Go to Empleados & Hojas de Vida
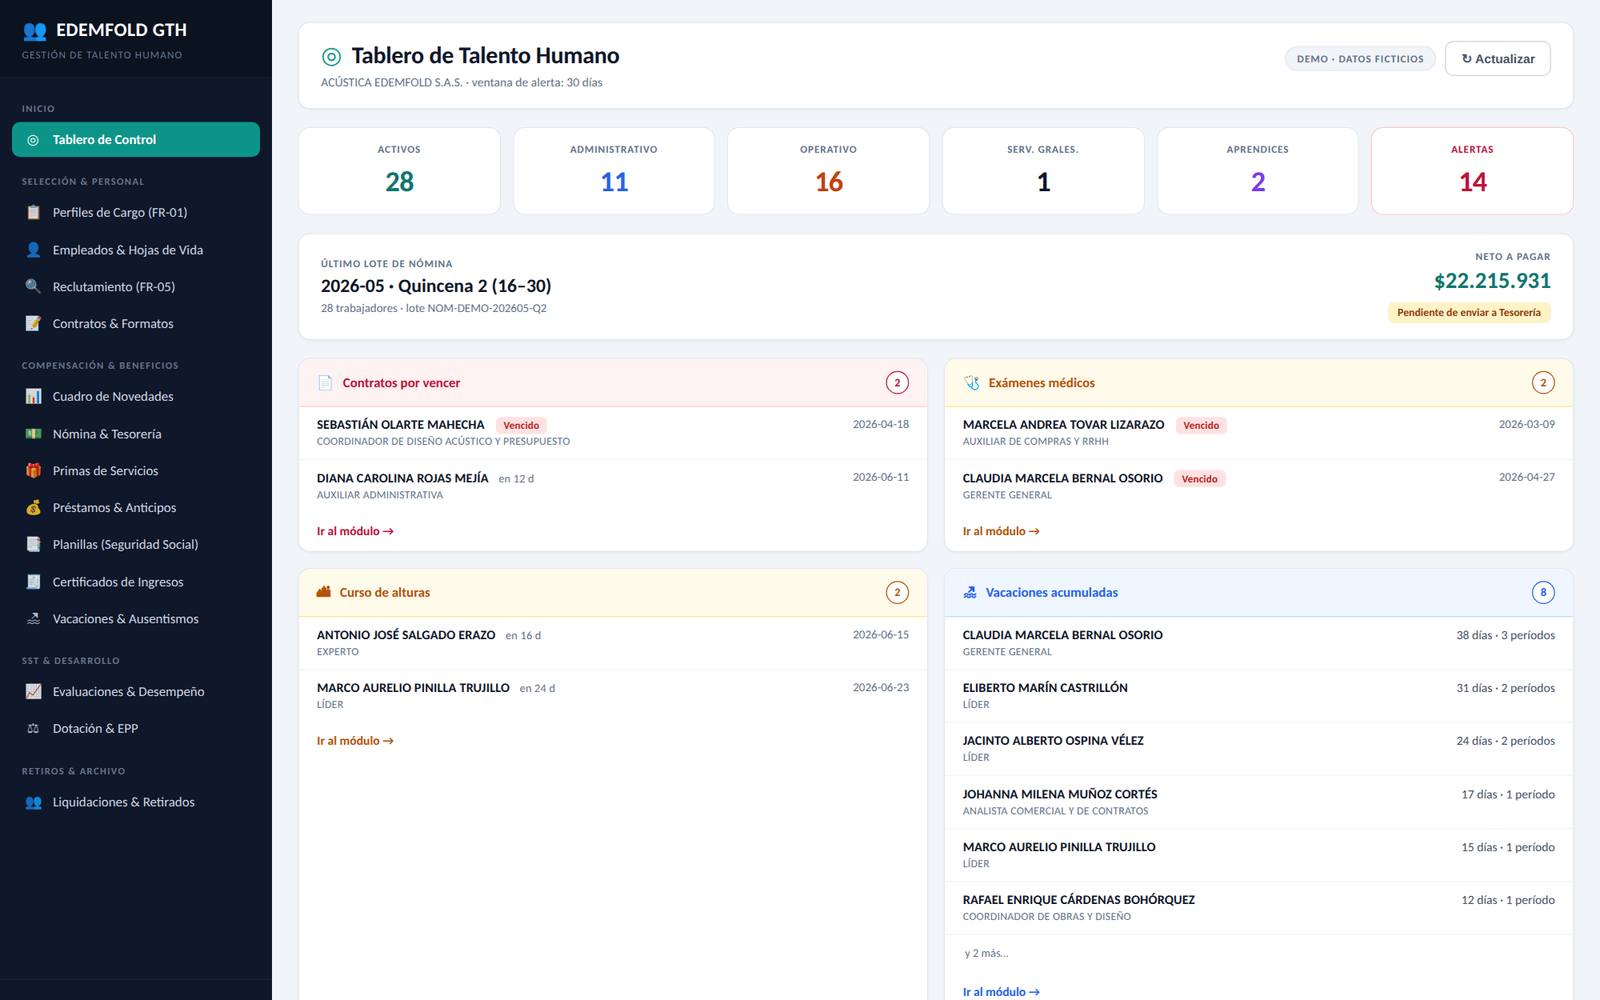 (x=136, y=250)
